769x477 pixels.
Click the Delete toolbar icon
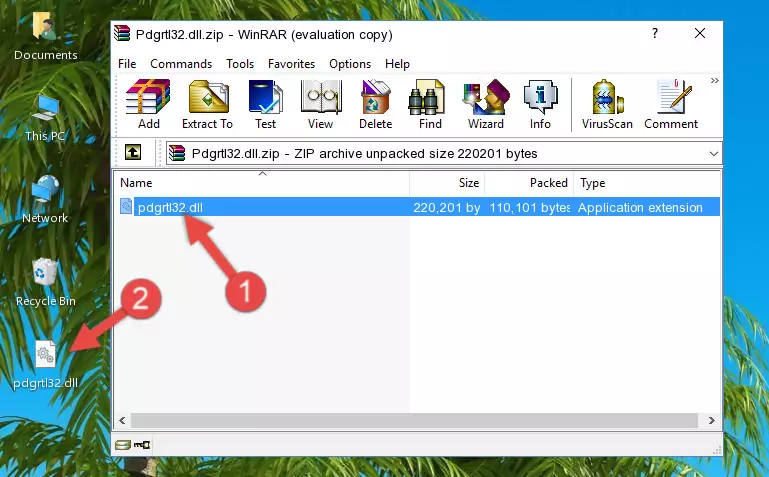(376, 104)
